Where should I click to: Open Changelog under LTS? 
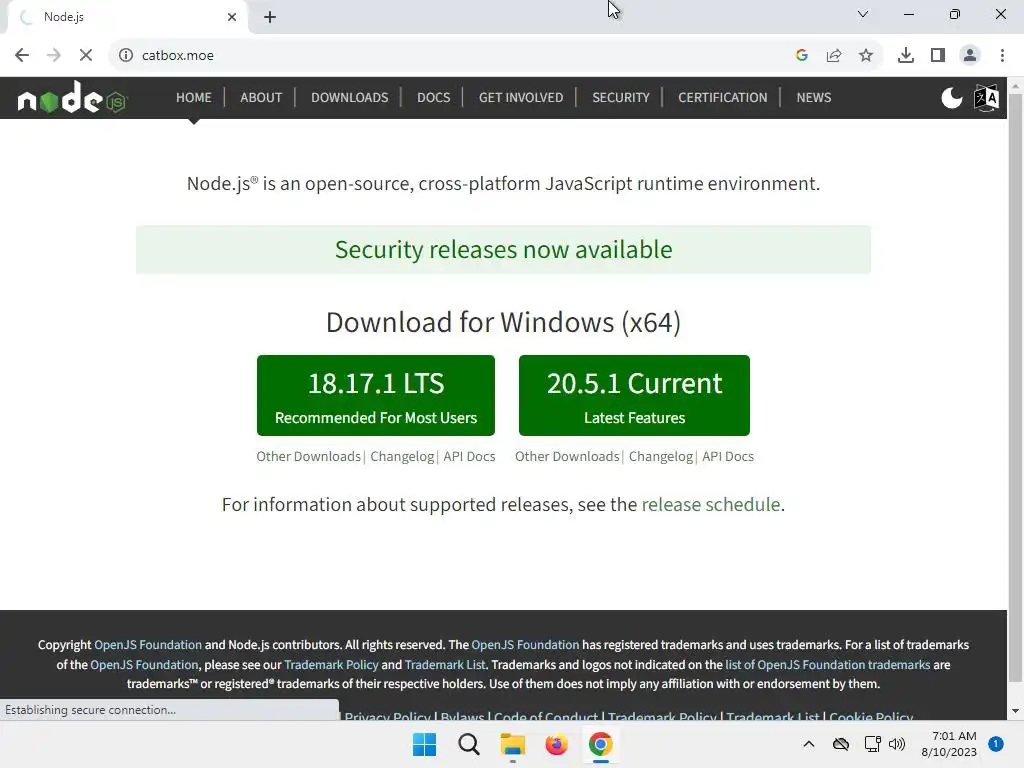pyautogui.click(x=402, y=456)
